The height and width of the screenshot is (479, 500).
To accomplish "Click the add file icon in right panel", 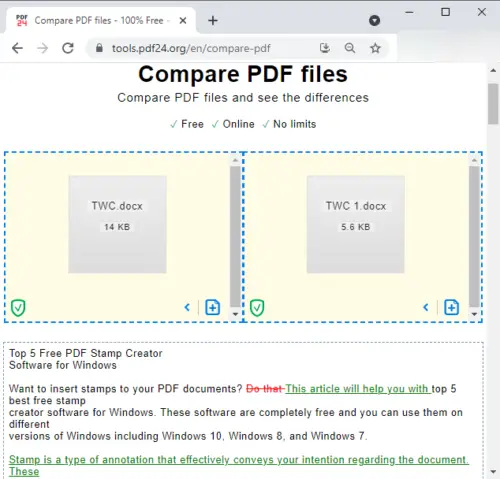I will pyautogui.click(x=451, y=307).
